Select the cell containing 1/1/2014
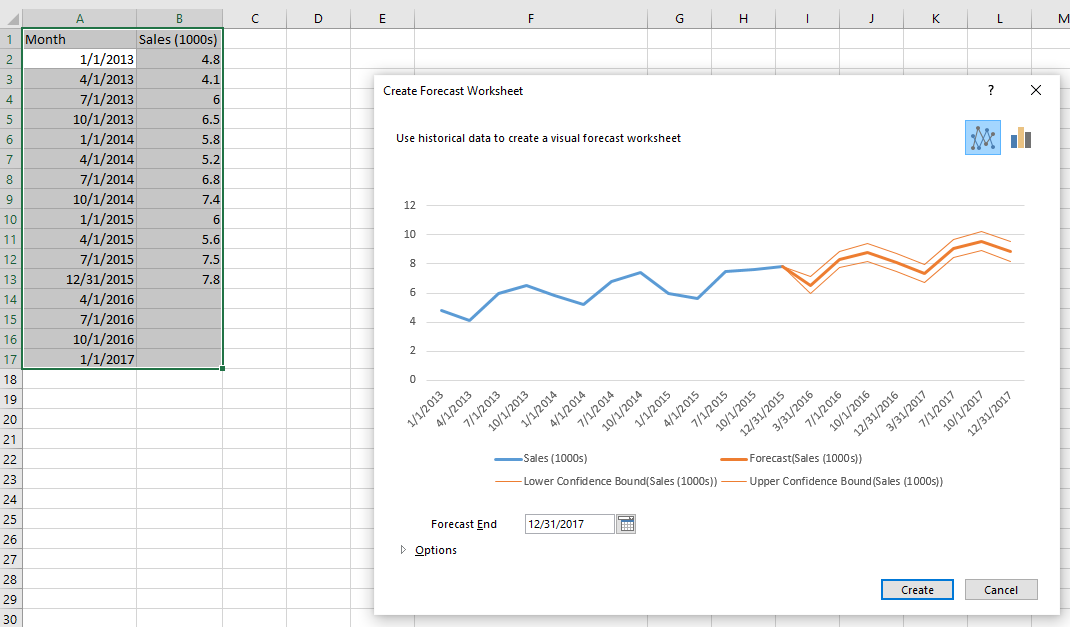The height and width of the screenshot is (627, 1070). (80, 139)
